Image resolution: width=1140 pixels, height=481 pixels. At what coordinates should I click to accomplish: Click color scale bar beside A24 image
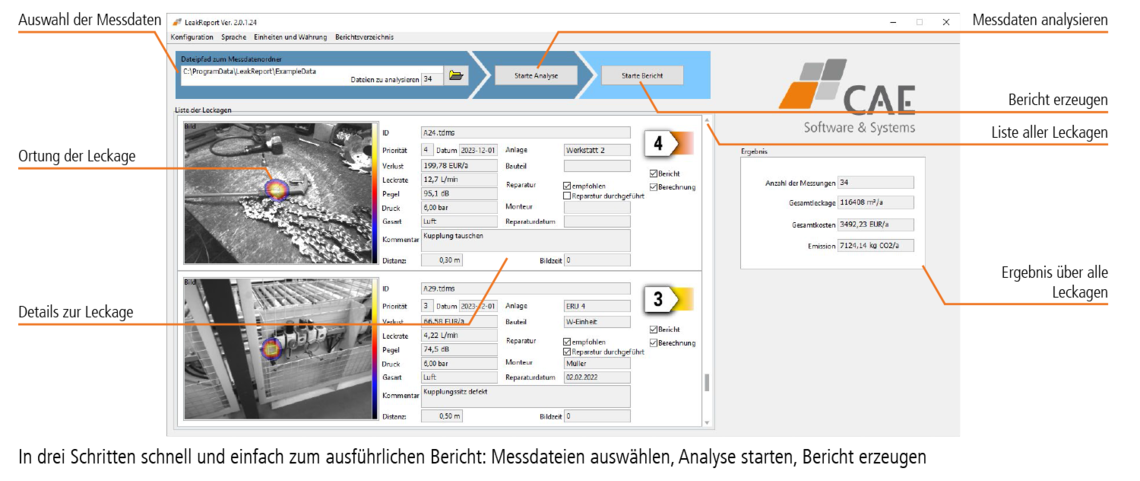[x=374, y=195]
